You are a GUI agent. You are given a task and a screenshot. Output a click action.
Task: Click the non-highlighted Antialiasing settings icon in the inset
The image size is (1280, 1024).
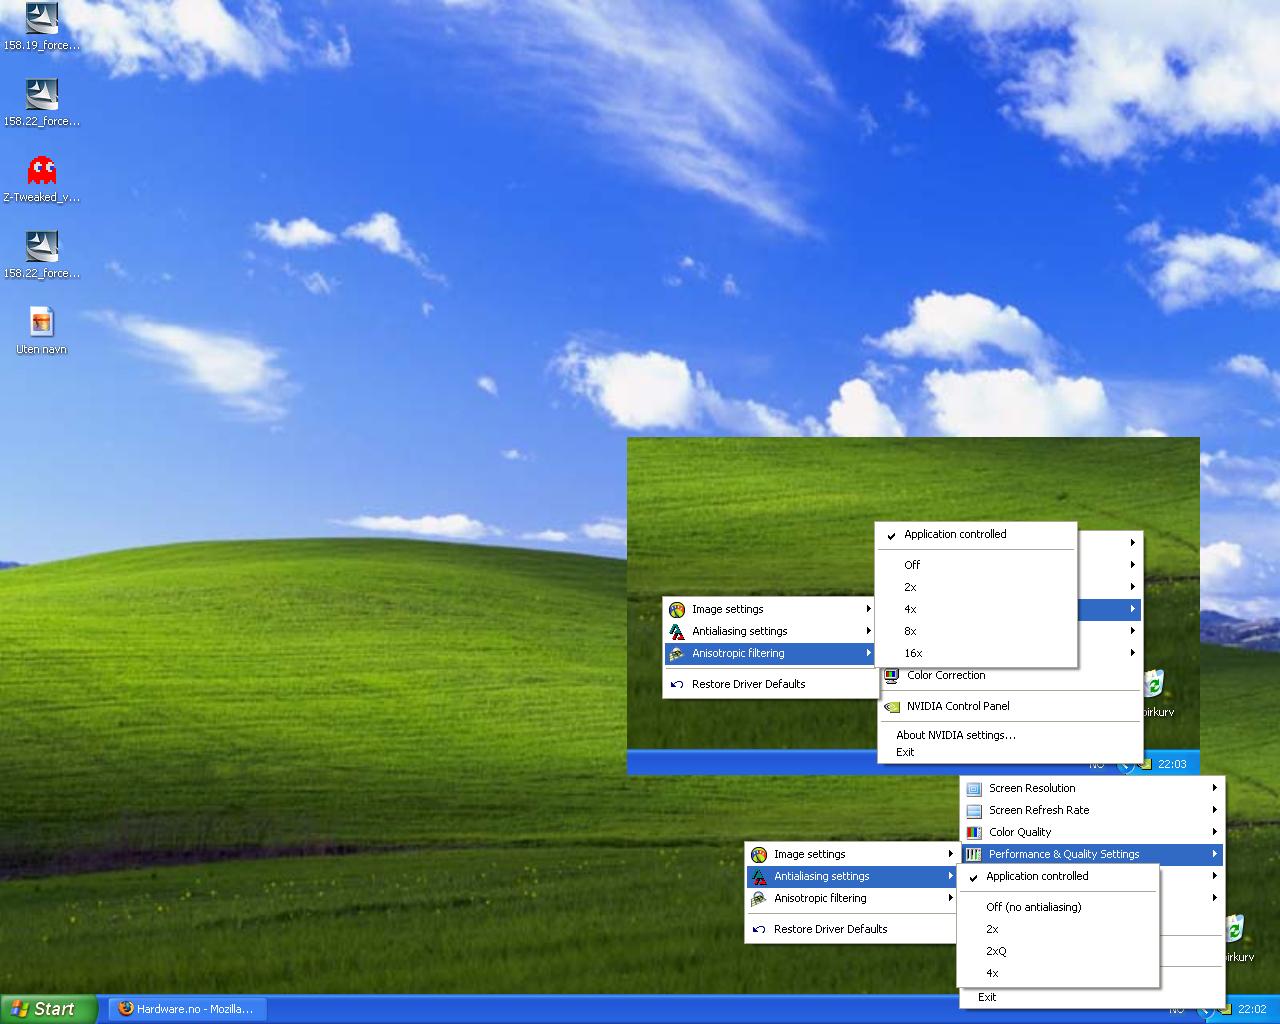click(x=677, y=631)
